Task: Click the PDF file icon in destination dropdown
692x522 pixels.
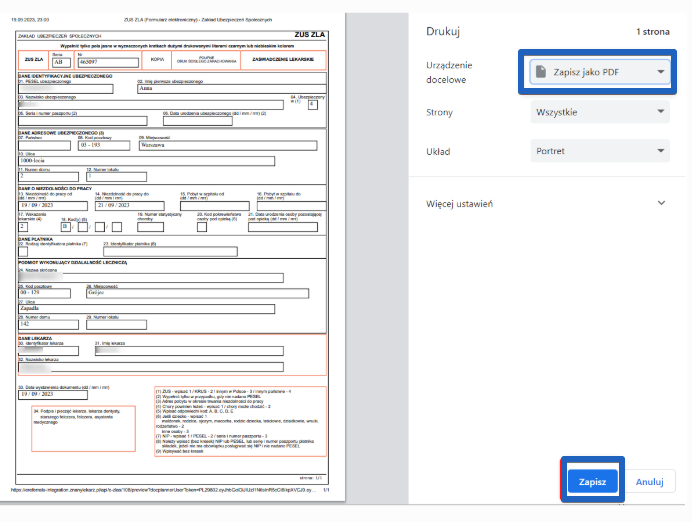Action: coord(541,71)
